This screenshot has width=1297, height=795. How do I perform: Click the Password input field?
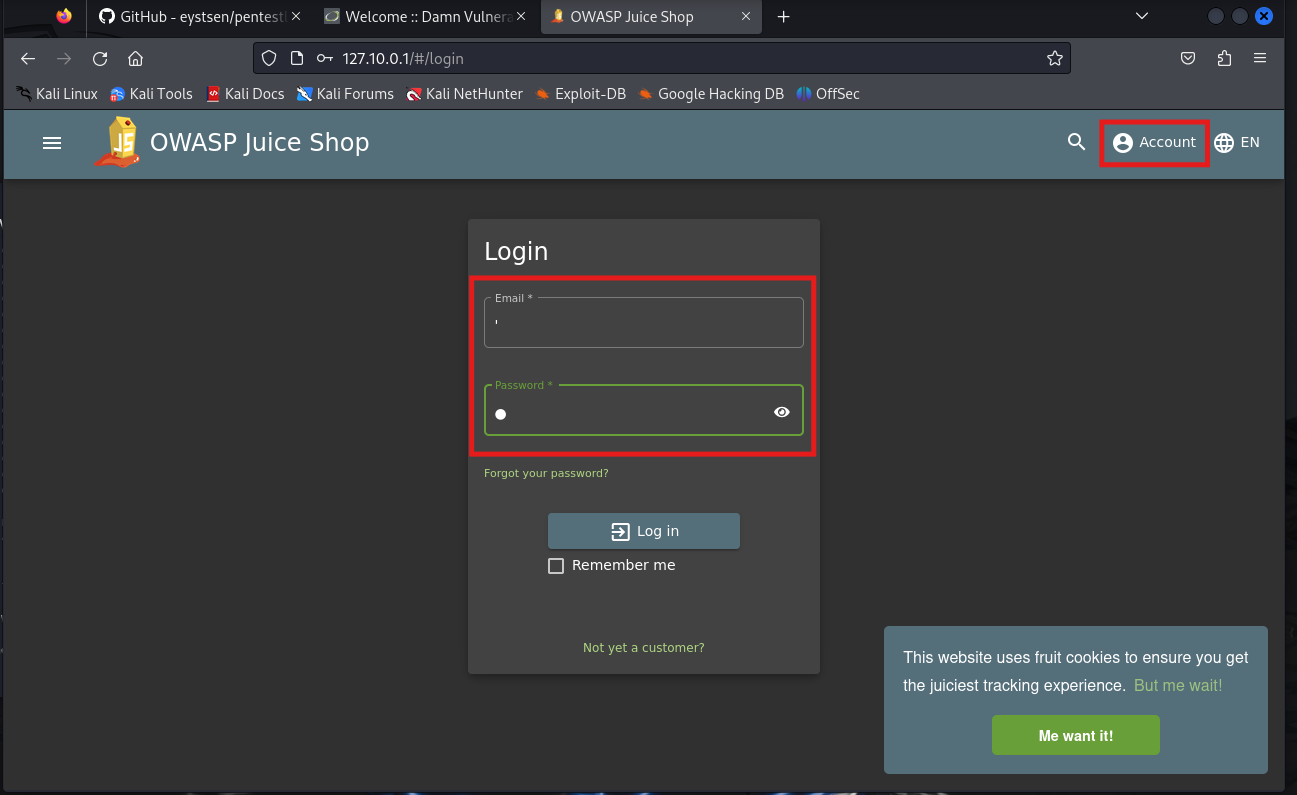644,410
